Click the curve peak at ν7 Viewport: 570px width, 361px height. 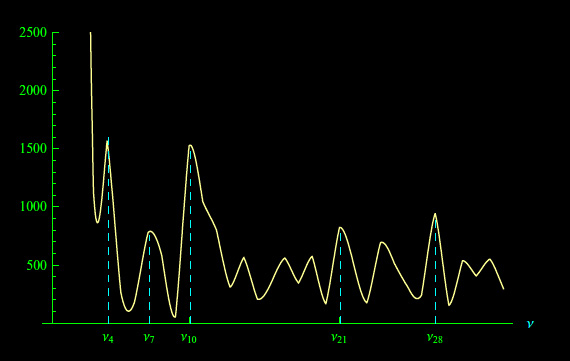[150, 231]
